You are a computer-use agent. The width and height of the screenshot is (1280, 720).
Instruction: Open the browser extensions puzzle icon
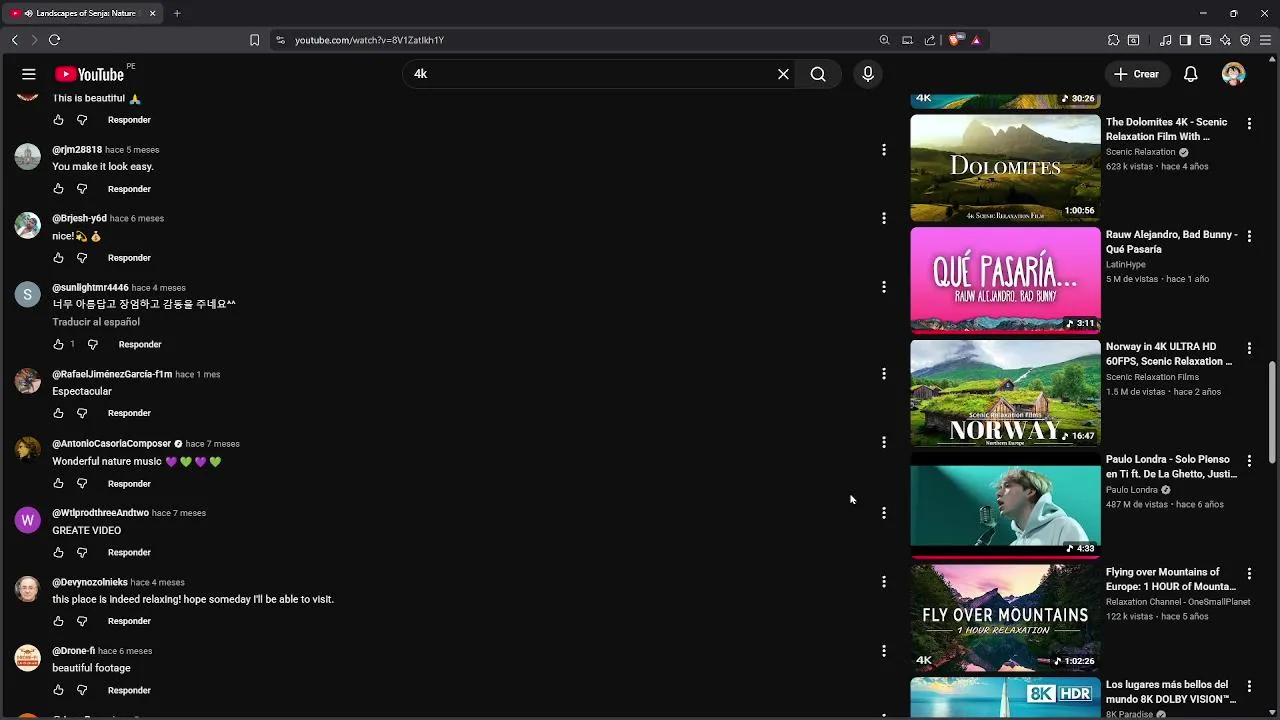pyautogui.click(x=1113, y=40)
